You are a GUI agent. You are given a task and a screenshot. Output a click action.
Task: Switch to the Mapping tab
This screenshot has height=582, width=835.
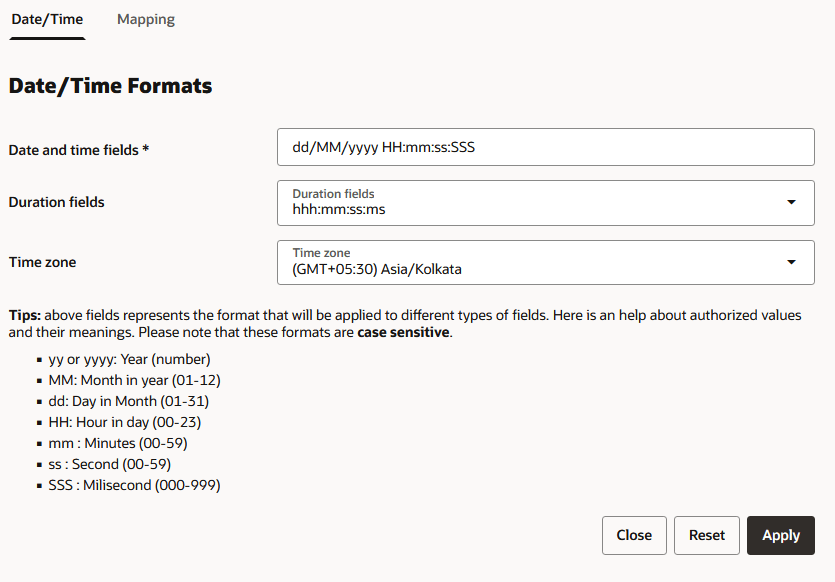[145, 19]
